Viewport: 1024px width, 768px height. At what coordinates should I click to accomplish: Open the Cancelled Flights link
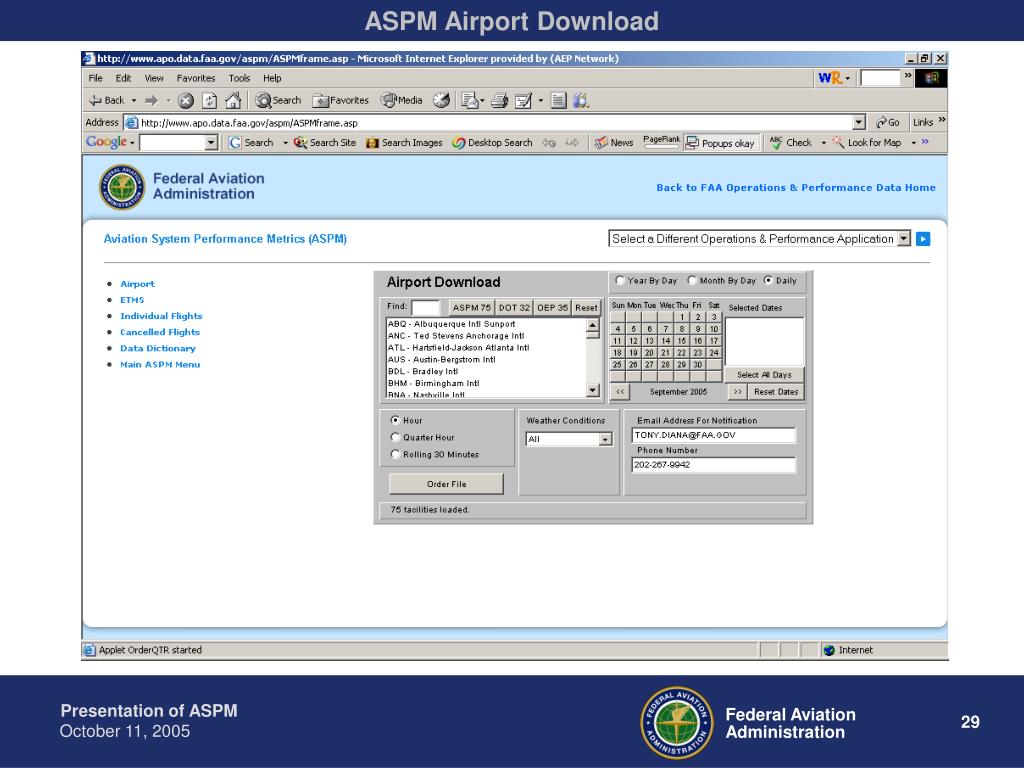point(160,332)
